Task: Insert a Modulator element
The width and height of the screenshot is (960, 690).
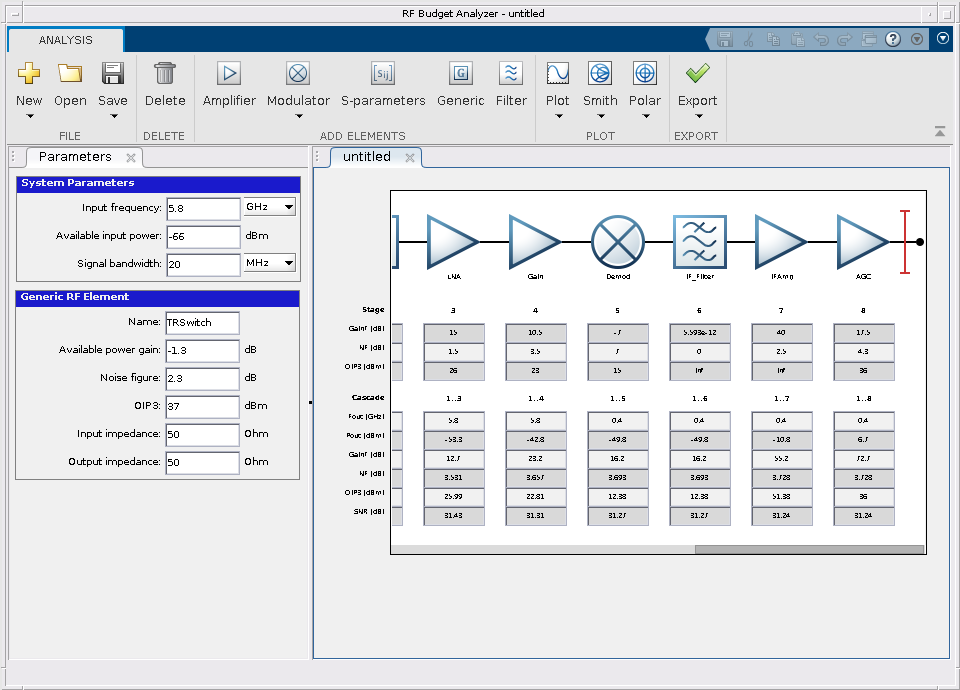Action: (x=298, y=75)
